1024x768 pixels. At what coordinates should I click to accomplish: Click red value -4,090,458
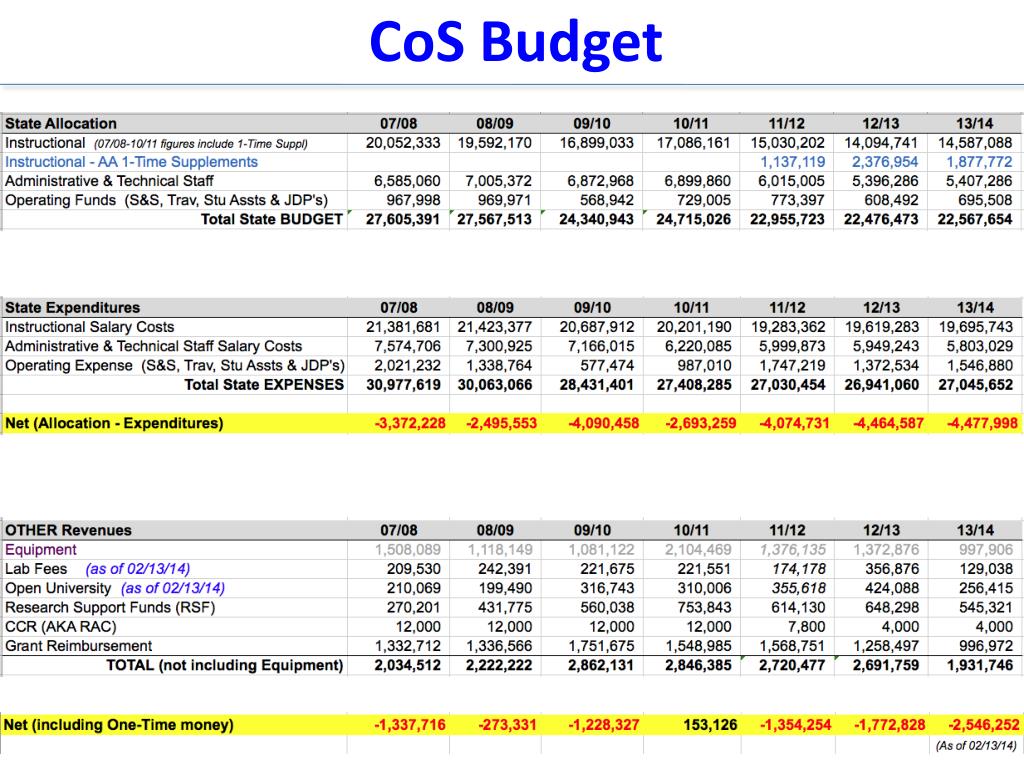tap(603, 423)
